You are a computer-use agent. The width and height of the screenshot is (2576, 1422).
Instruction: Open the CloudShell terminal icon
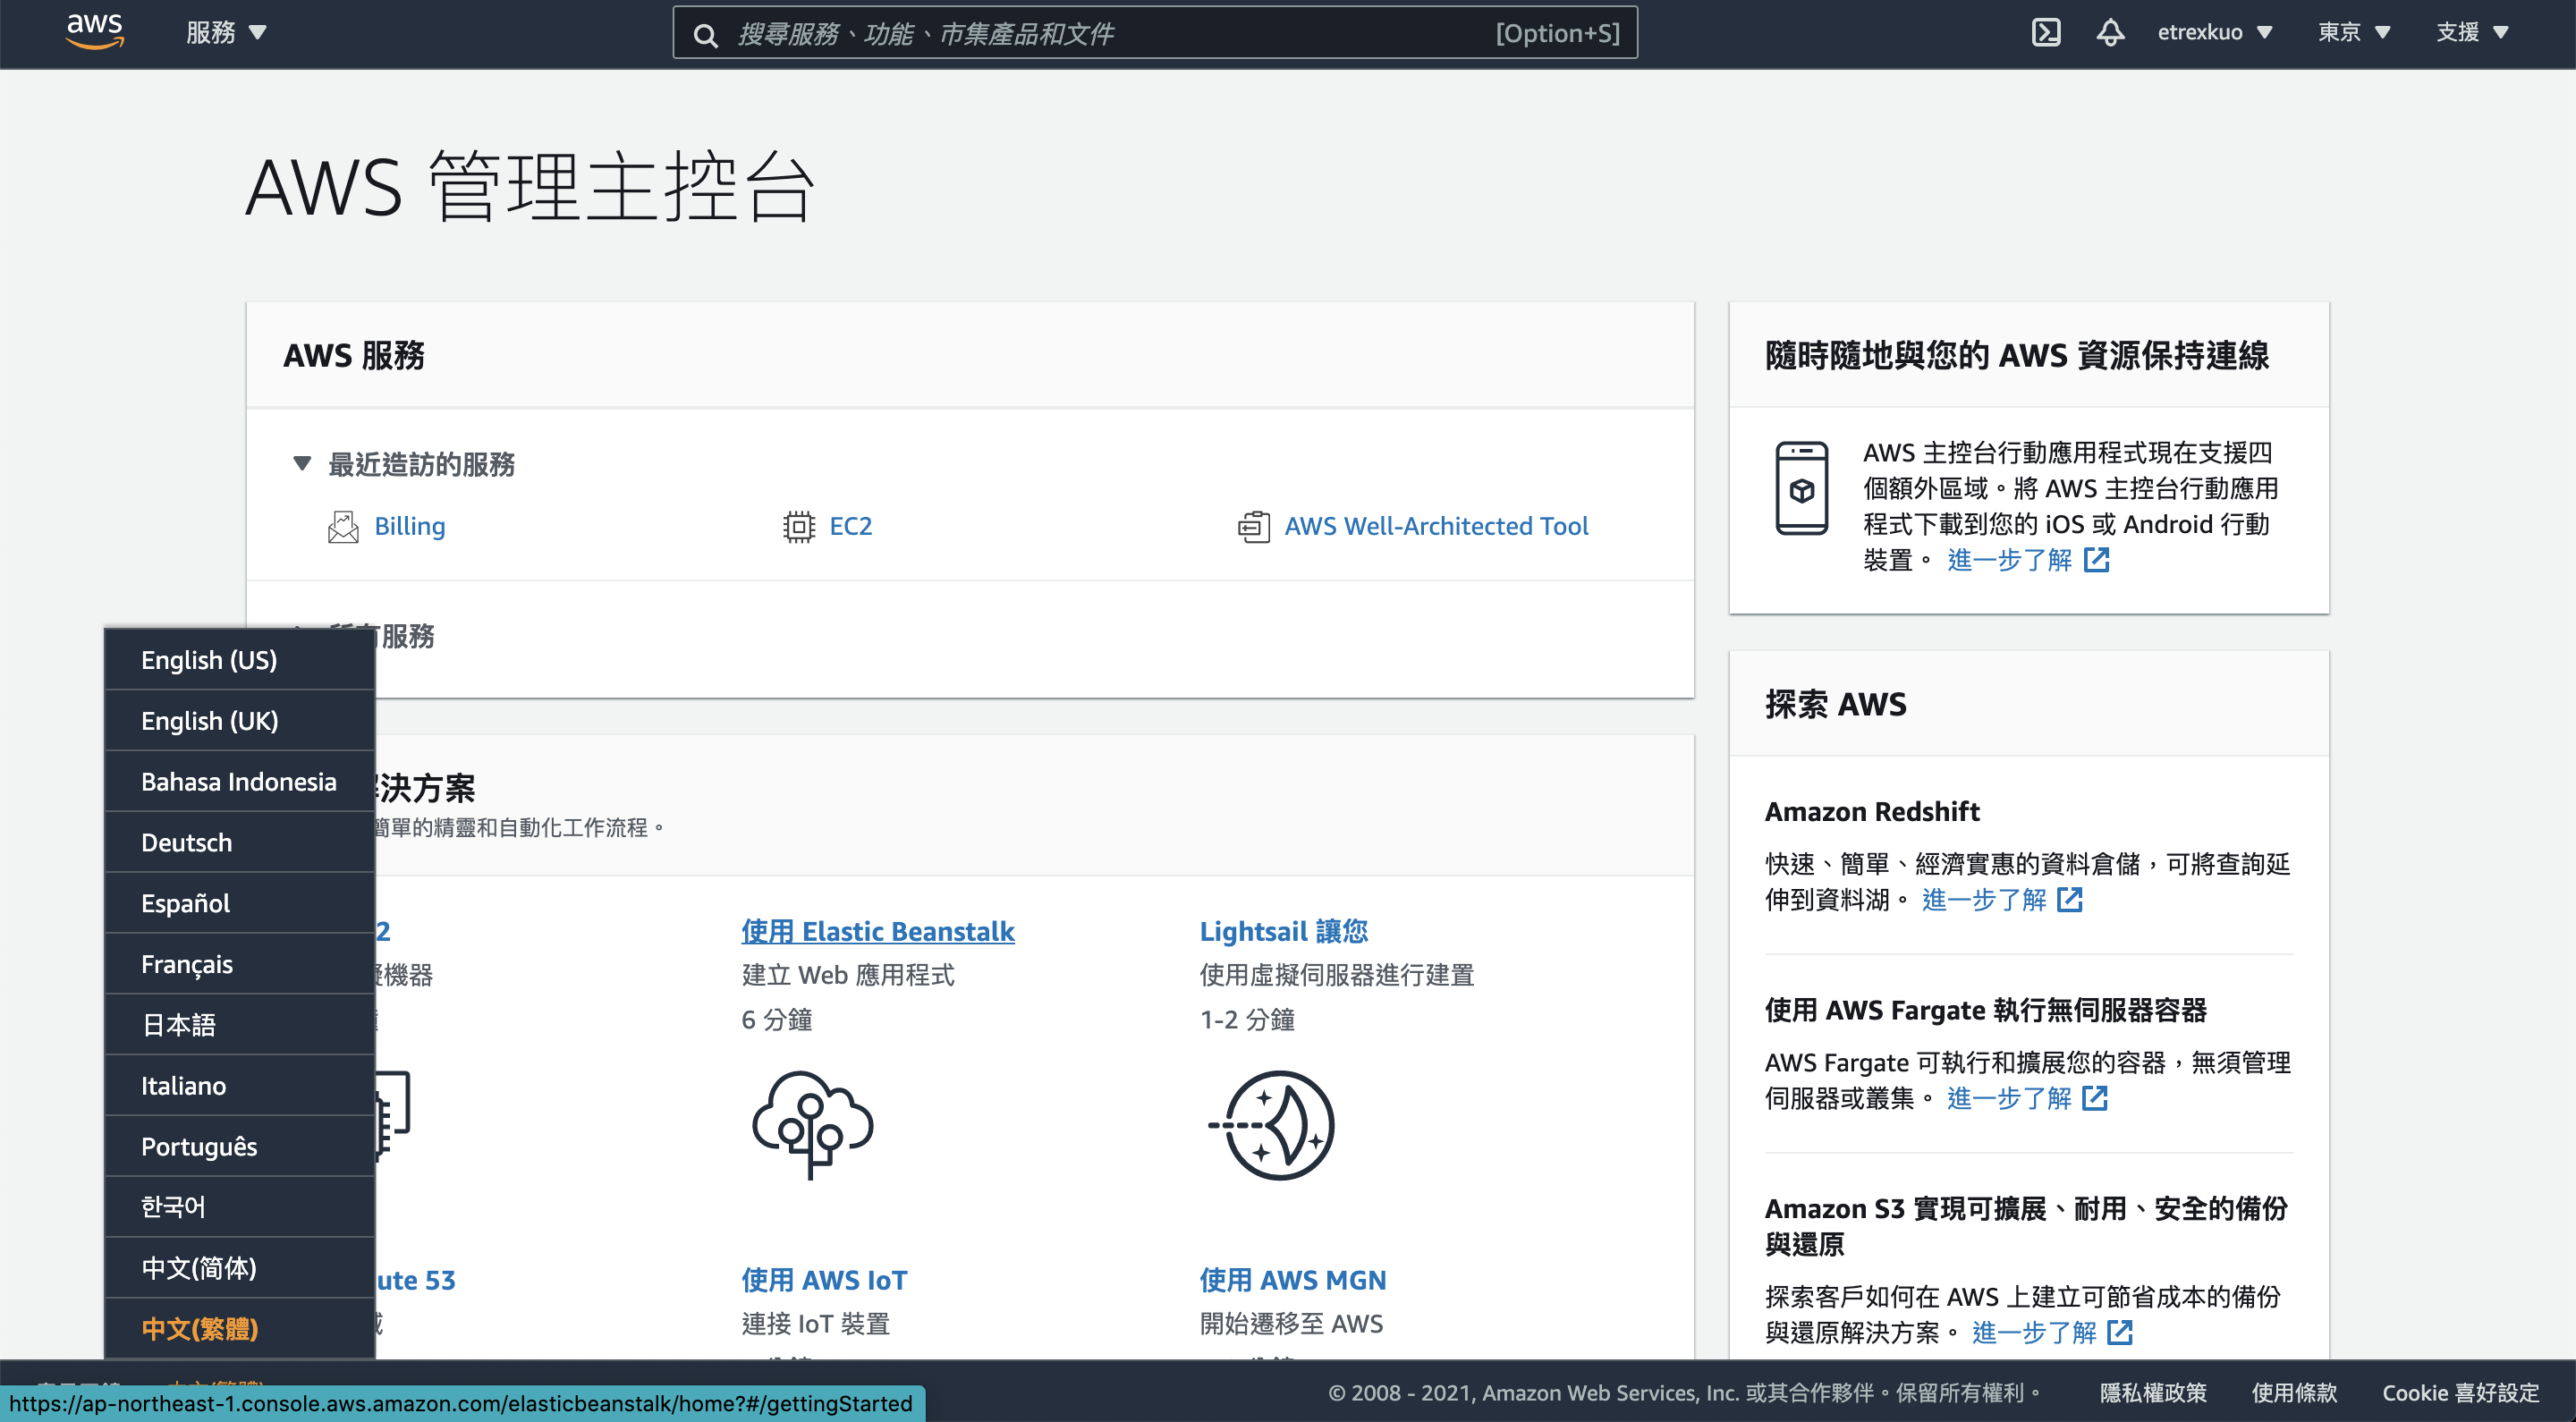pyautogui.click(x=2046, y=32)
